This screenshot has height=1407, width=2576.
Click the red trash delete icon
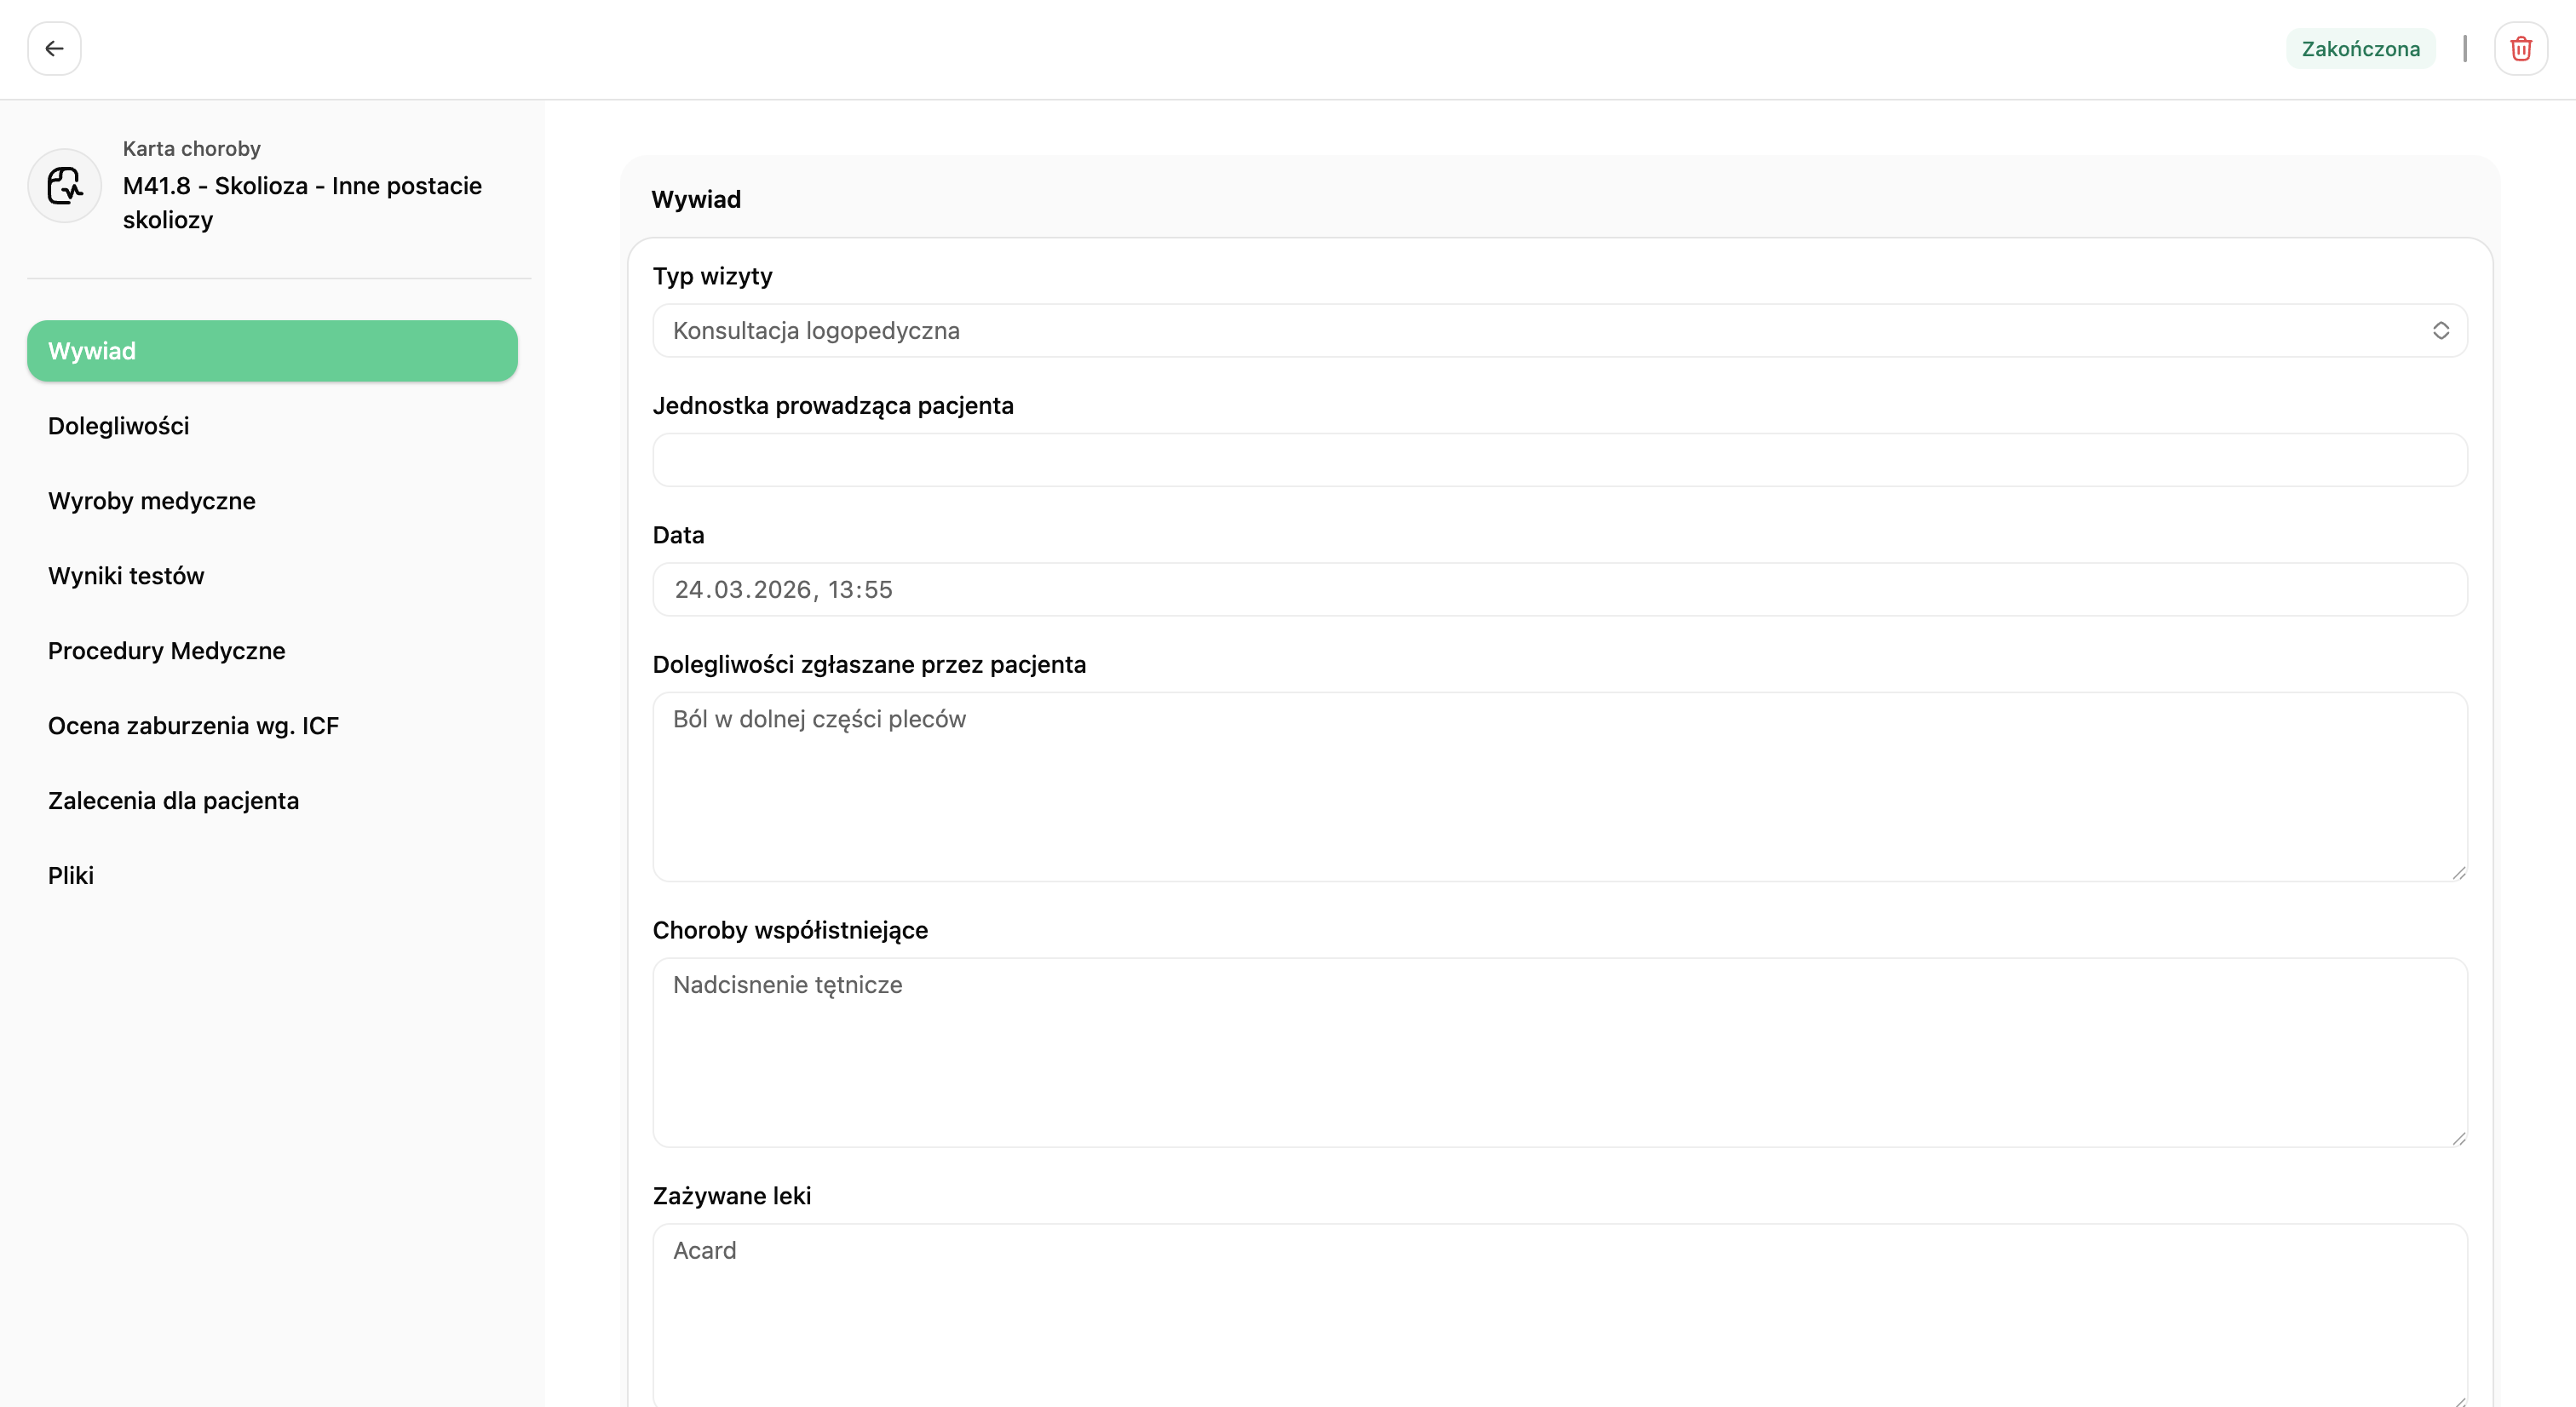(x=2520, y=48)
